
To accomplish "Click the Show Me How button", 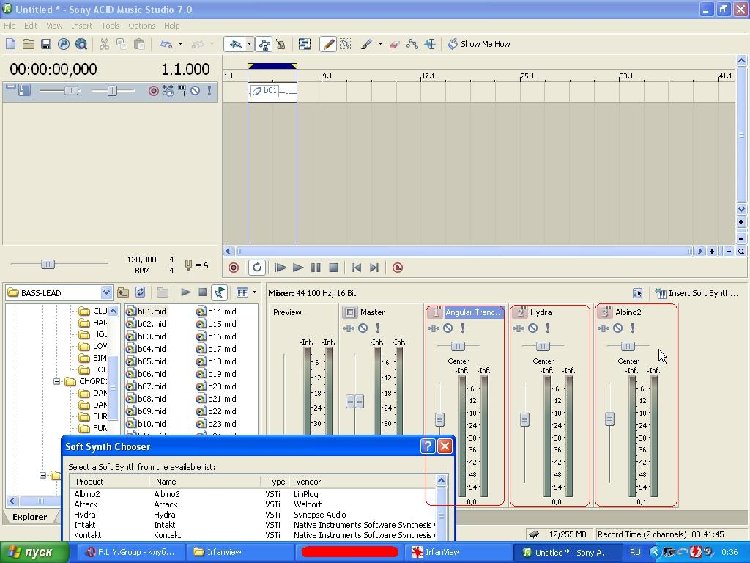I will (x=479, y=44).
